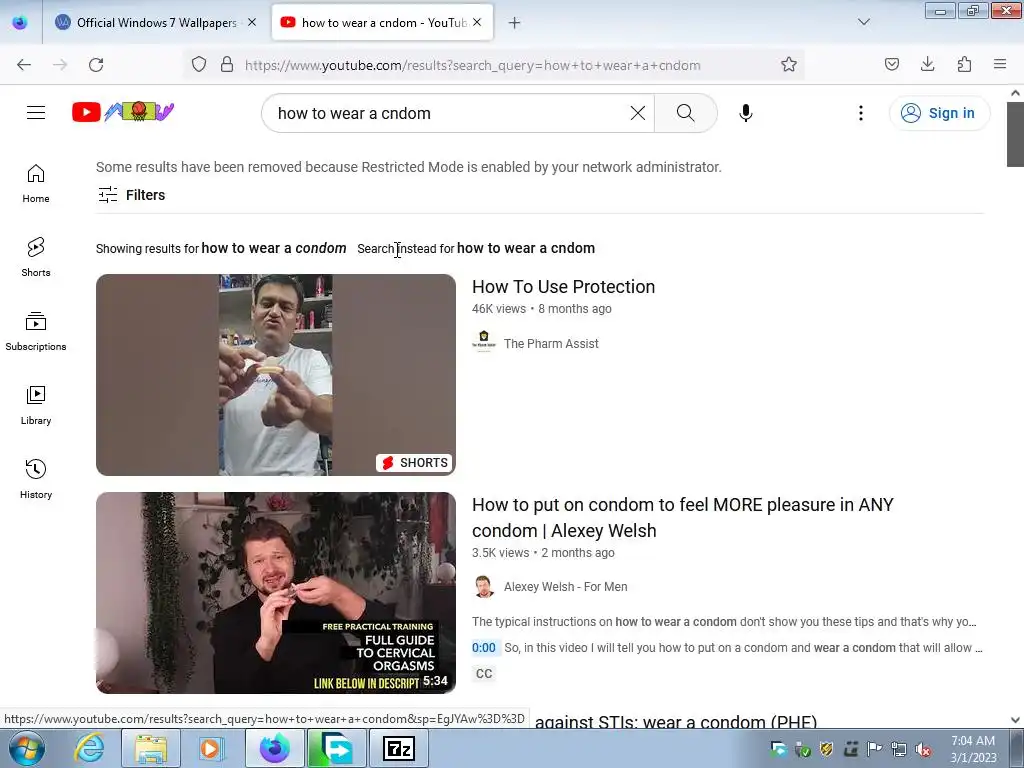This screenshot has width=1024, height=768.
Task: Go to Home in sidebar
Action: (x=36, y=184)
